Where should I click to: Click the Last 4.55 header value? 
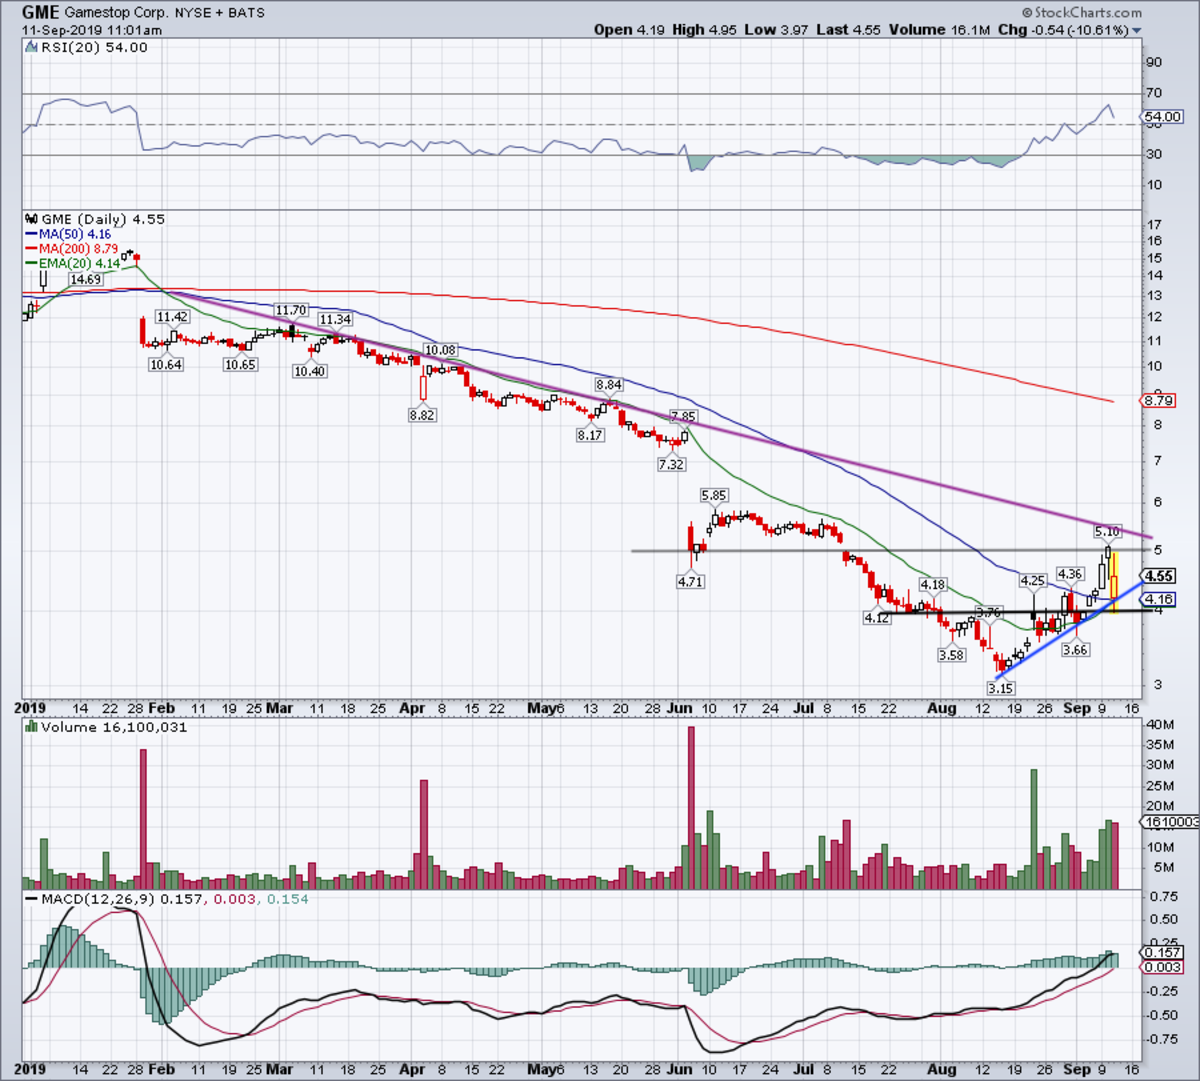pos(848,30)
